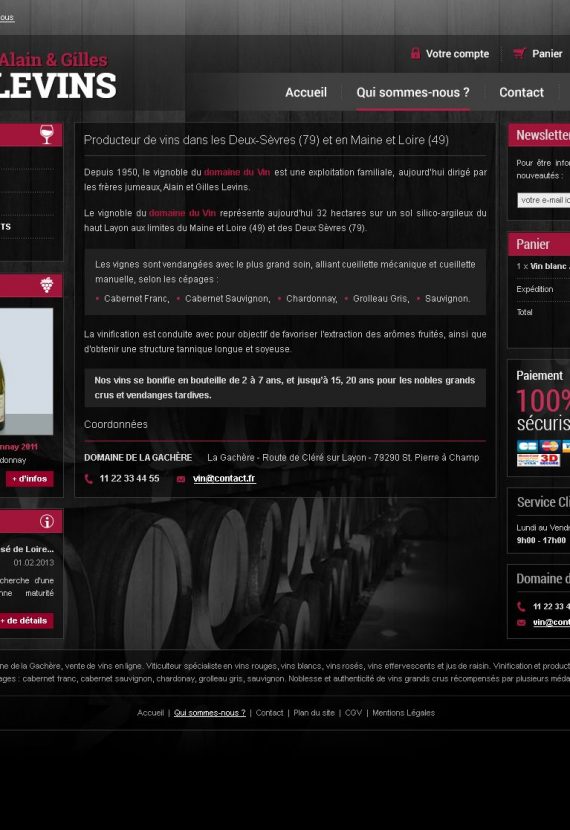570x830 pixels.
Task: Go to the Contact menu item
Action: pyautogui.click(x=521, y=92)
